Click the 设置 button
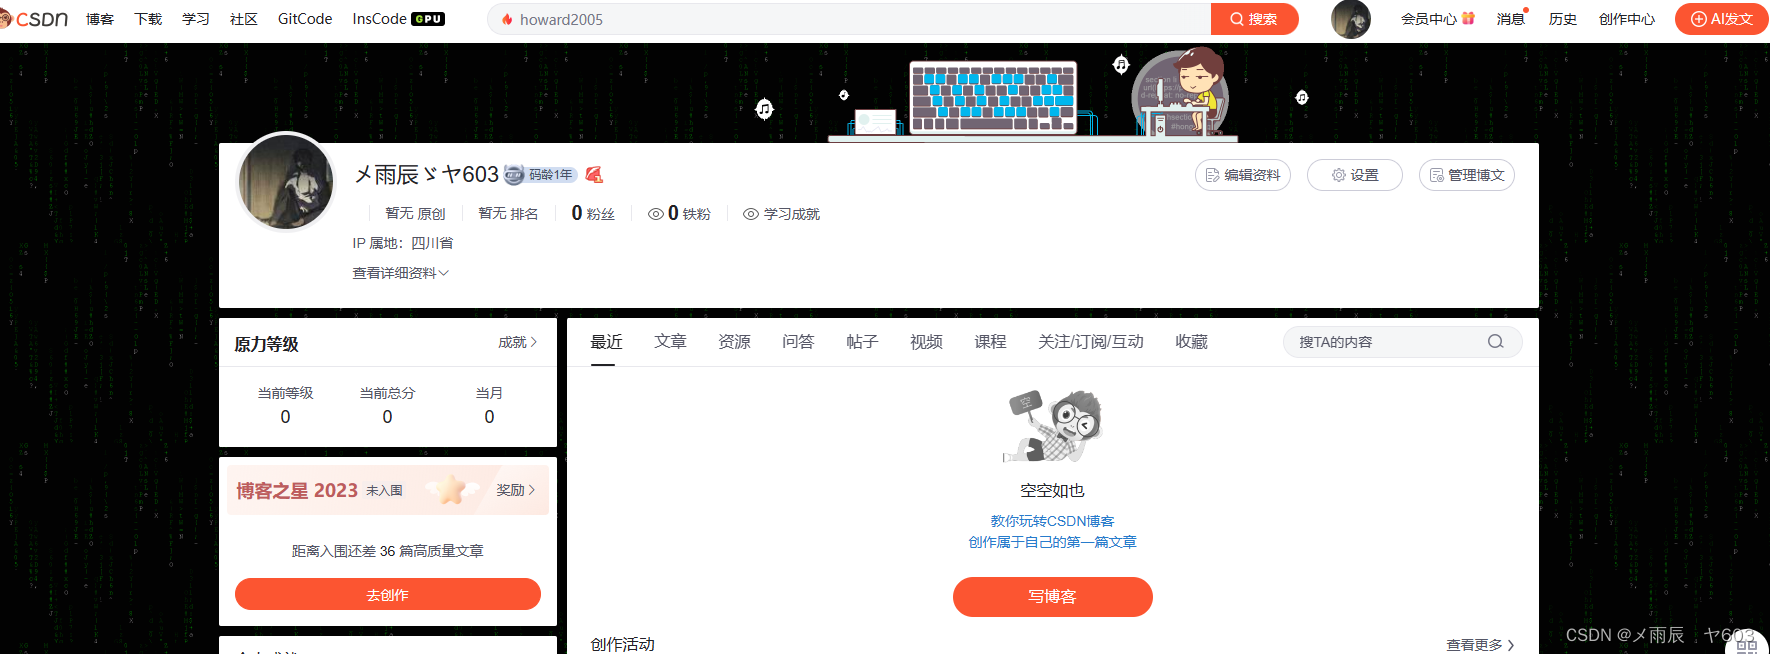This screenshot has width=1770, height=654. coord(1355,175)
